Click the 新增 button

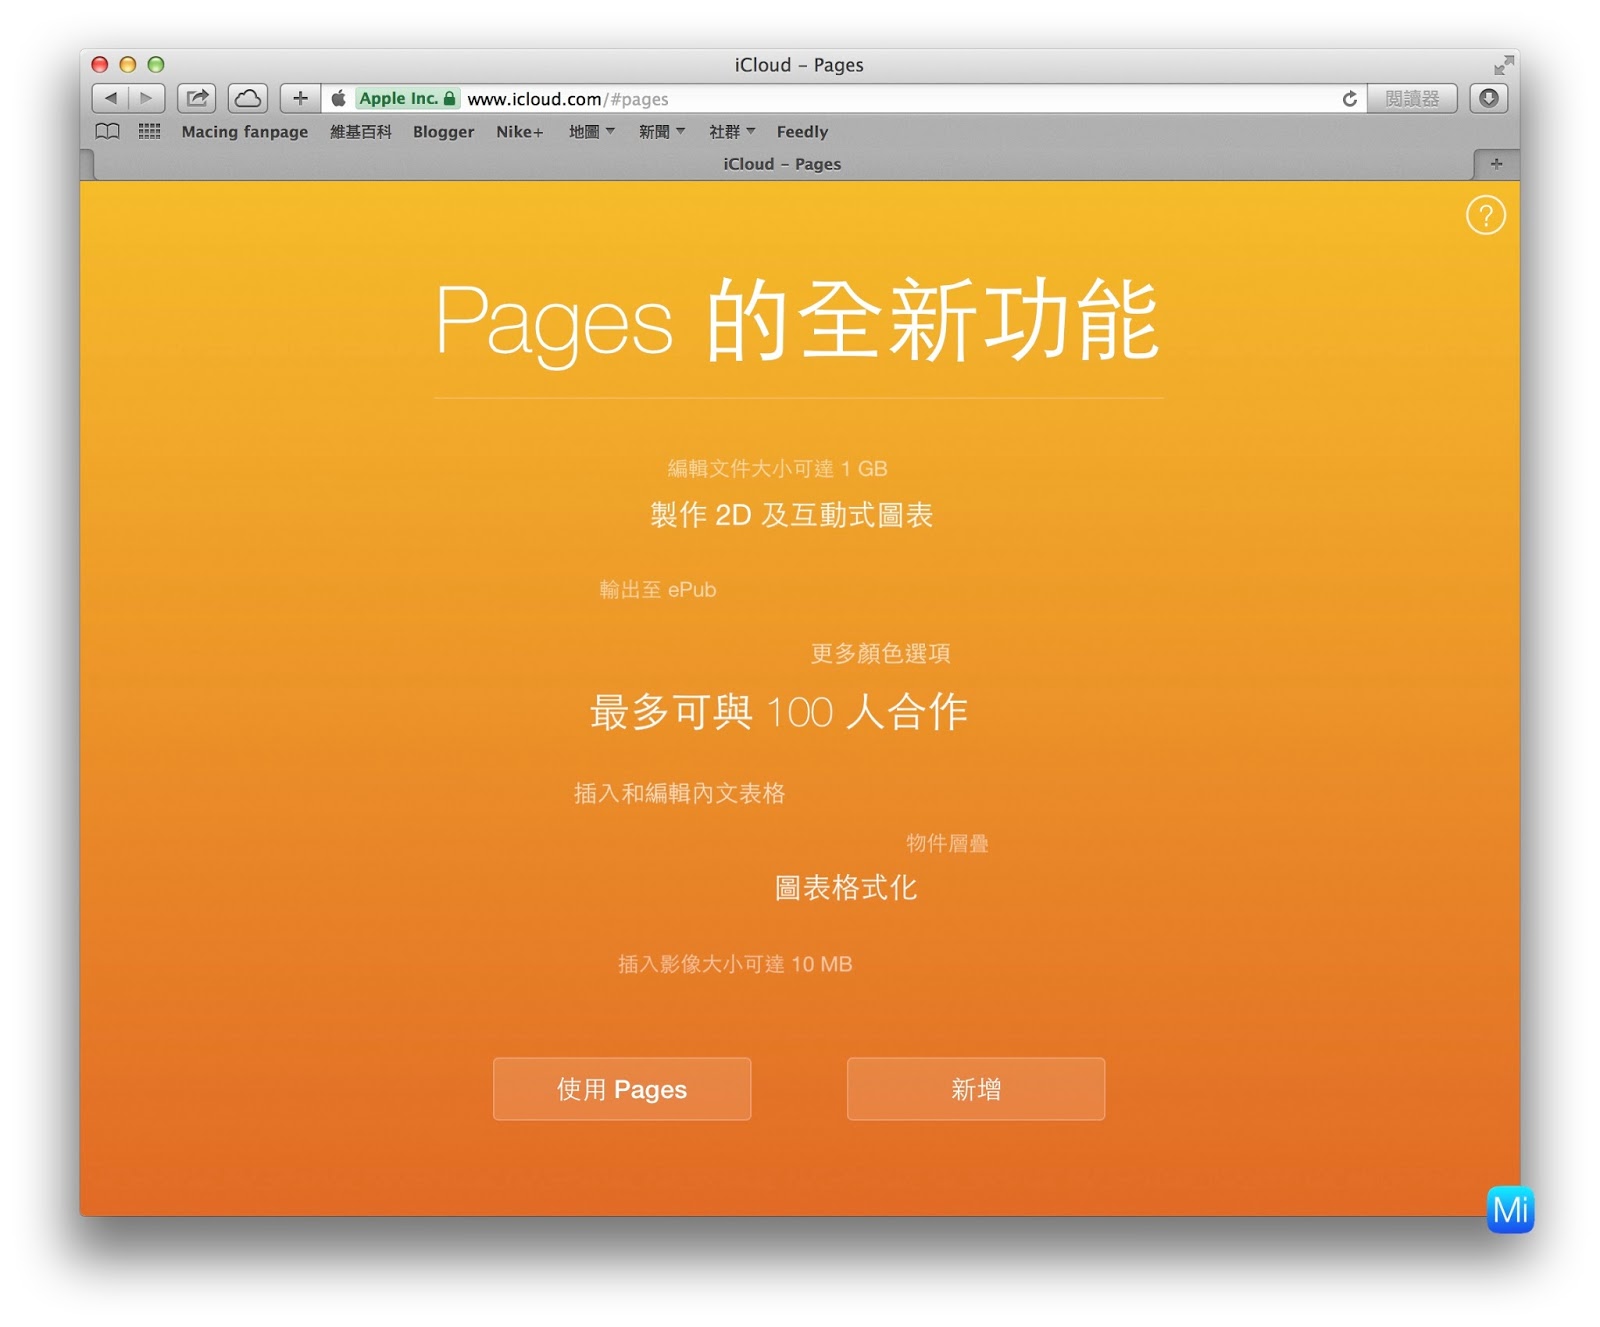pos(976,1089)
